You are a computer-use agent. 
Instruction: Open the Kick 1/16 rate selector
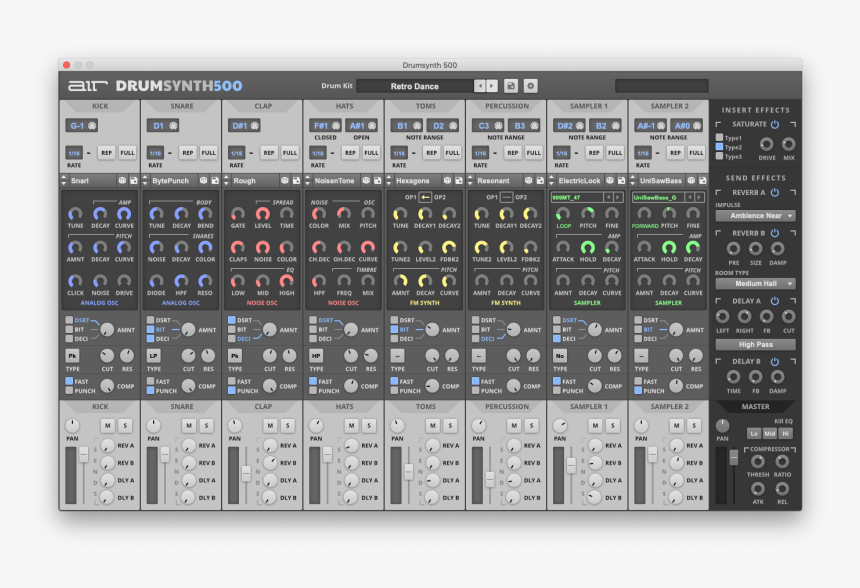(74, 153)
